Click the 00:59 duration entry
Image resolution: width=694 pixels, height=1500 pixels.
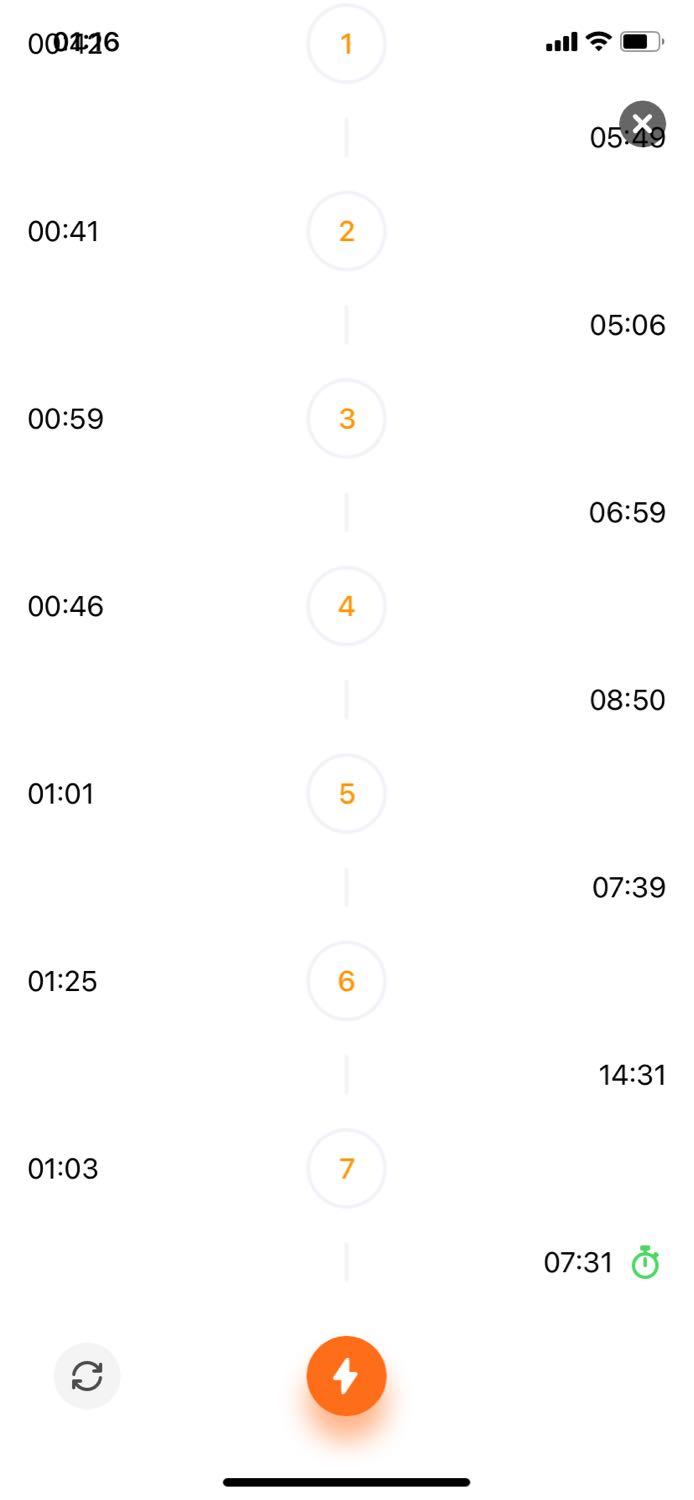coord(66,418)
